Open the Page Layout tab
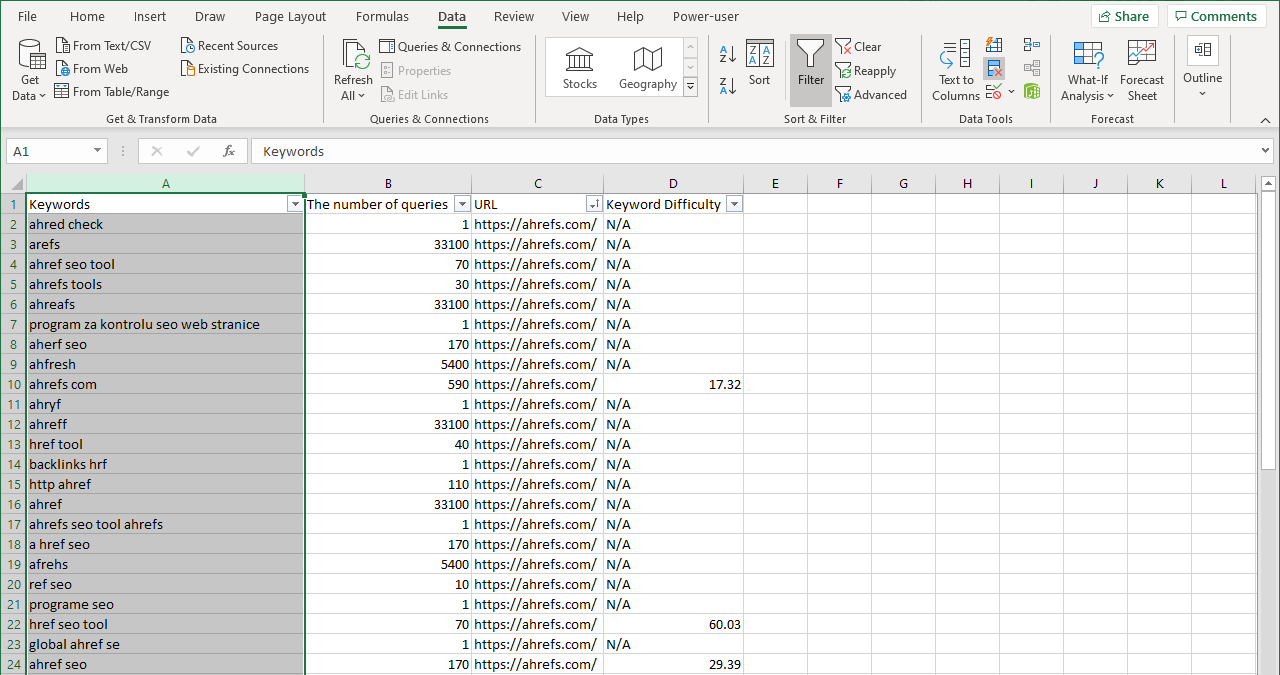Viewport: 1280px width, 675px height. (x=290, y=16)
